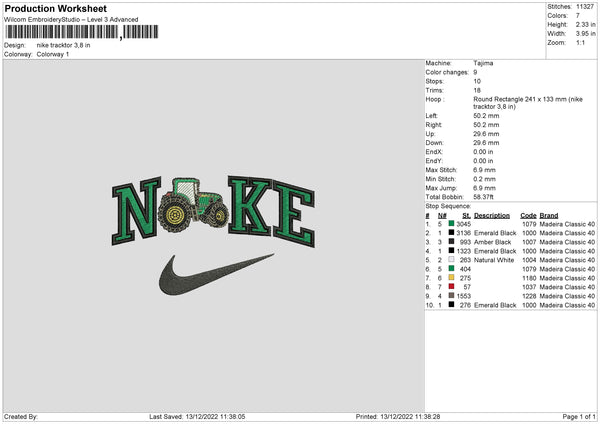
Task: Click design name 'nike tracktor 3,8 in'
Action: pyautogui.click(x=64, y=45)
